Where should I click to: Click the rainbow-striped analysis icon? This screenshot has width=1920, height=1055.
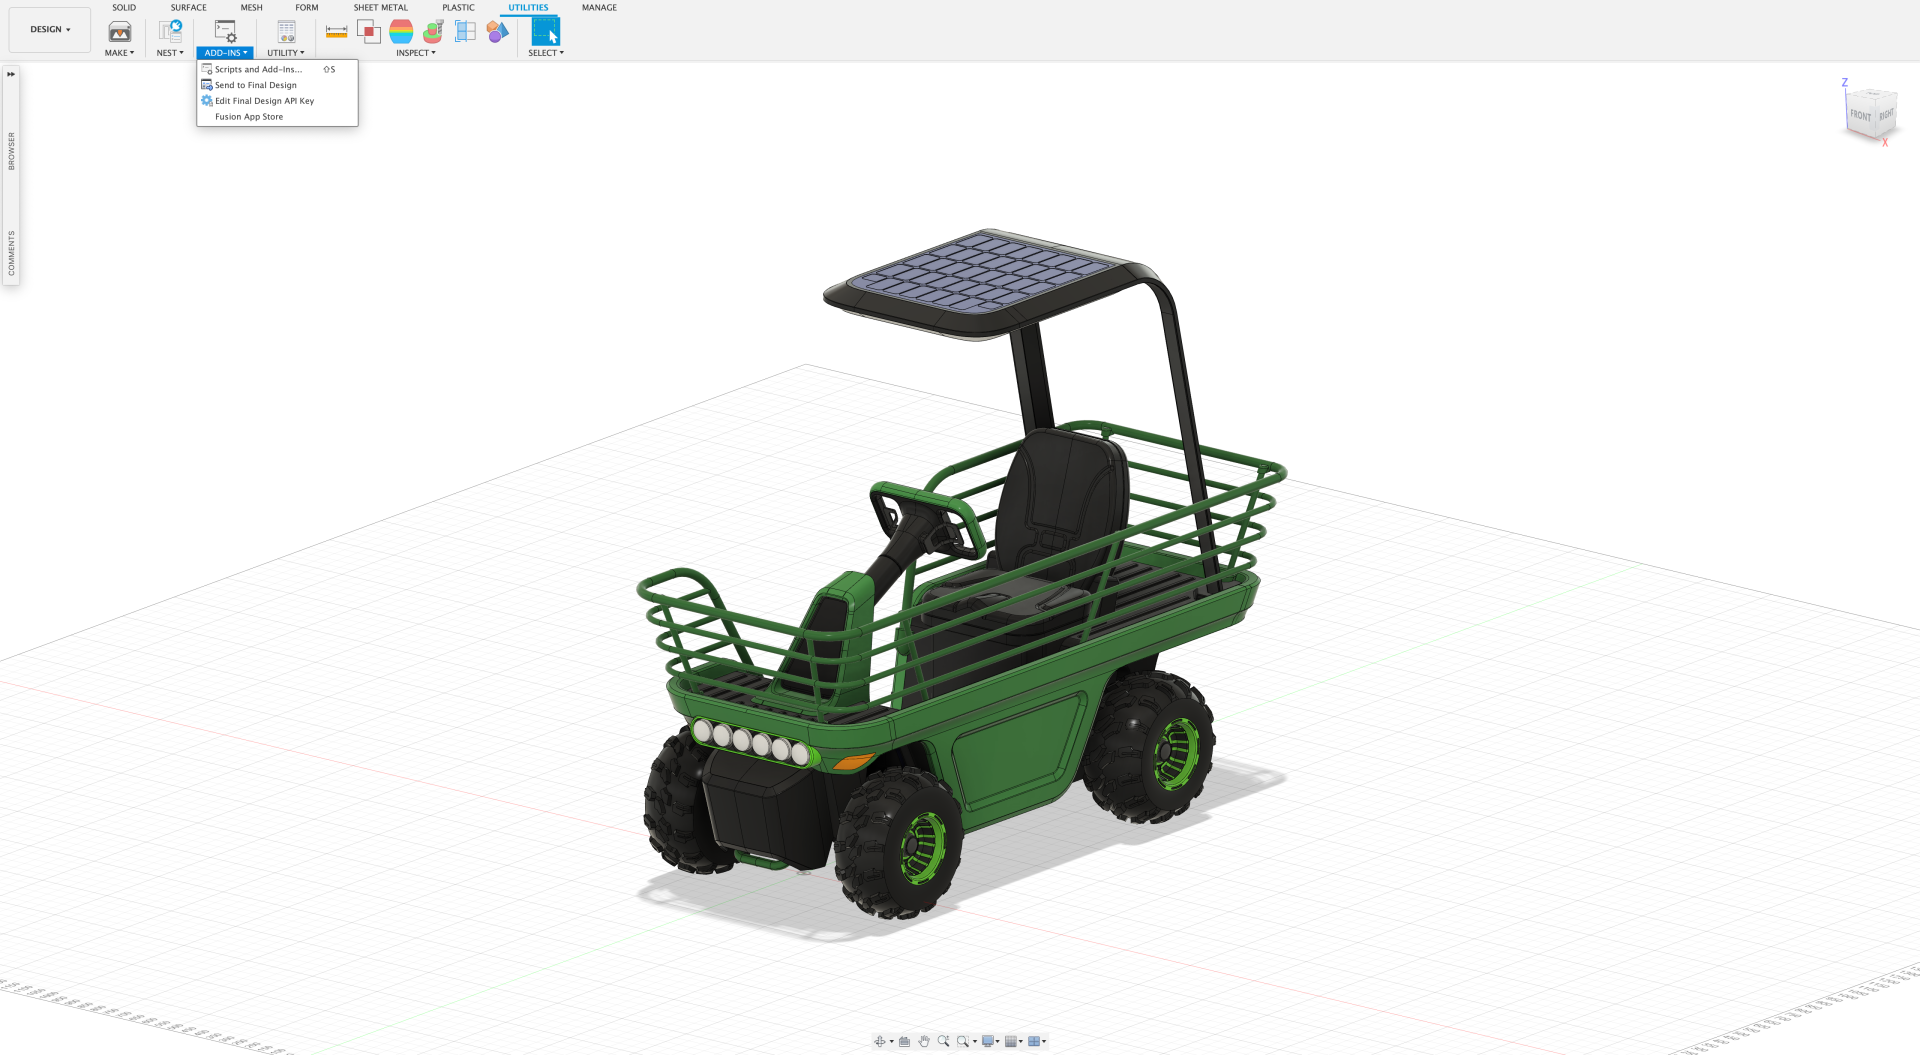coord(401,32)
